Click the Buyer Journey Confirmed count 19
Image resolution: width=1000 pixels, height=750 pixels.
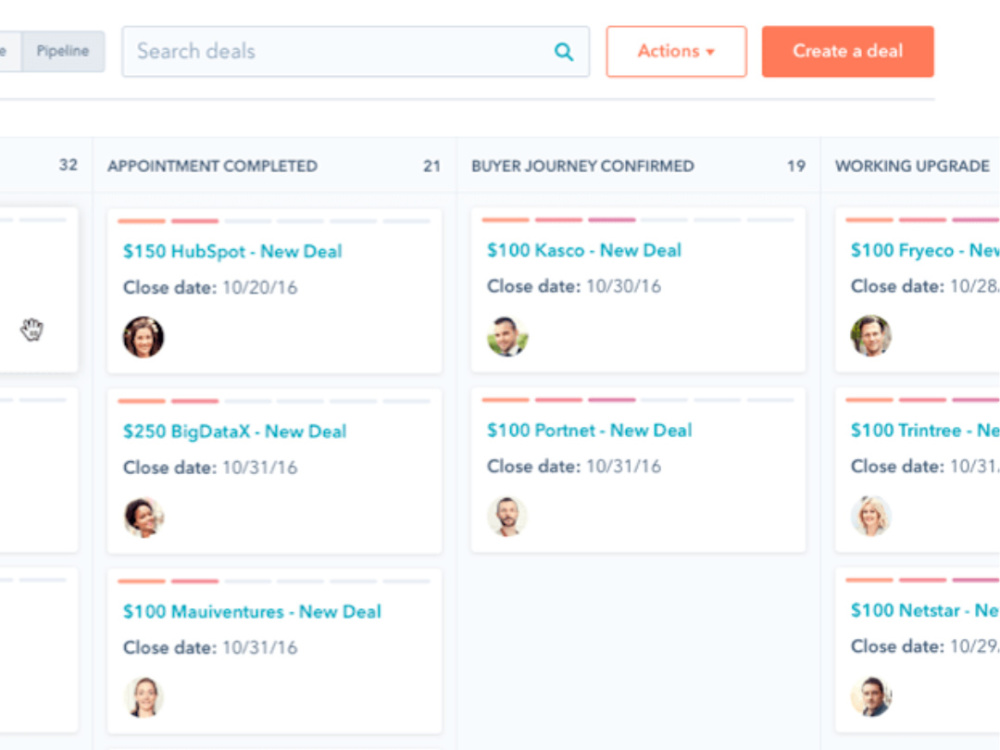click(x=796, y=166)
